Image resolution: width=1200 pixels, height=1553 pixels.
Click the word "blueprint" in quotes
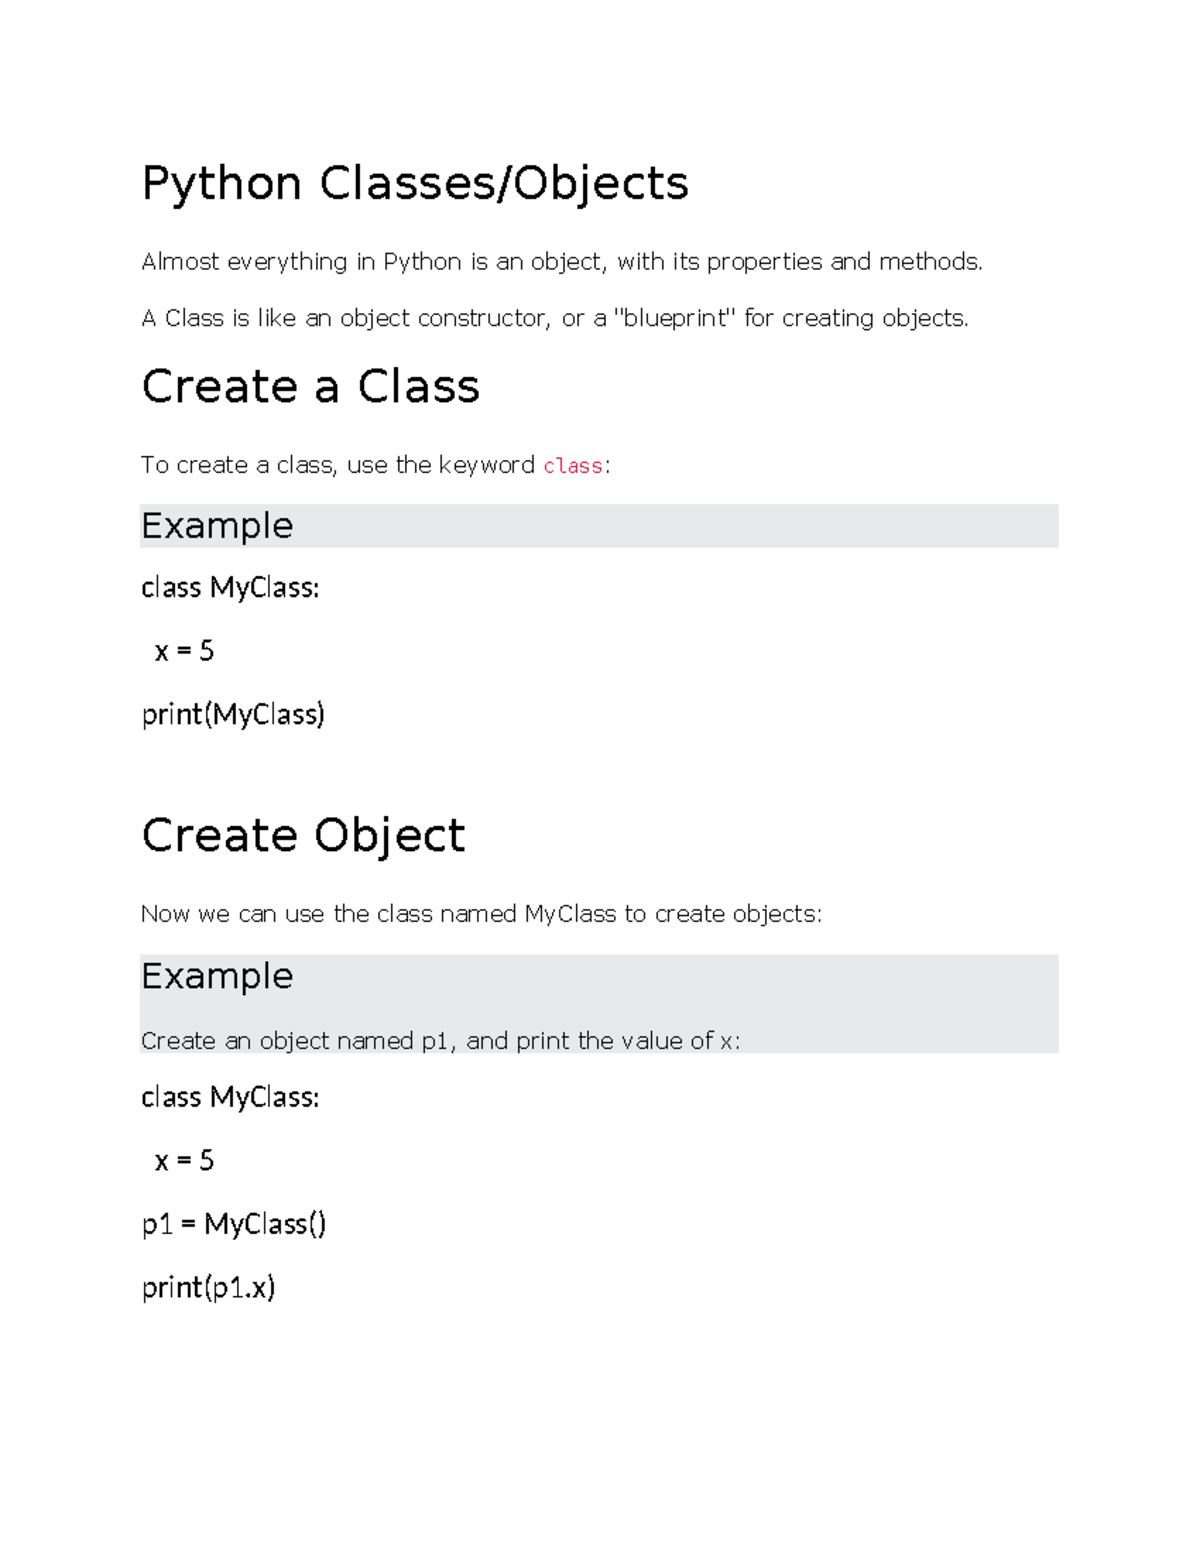tap(673, 319)
